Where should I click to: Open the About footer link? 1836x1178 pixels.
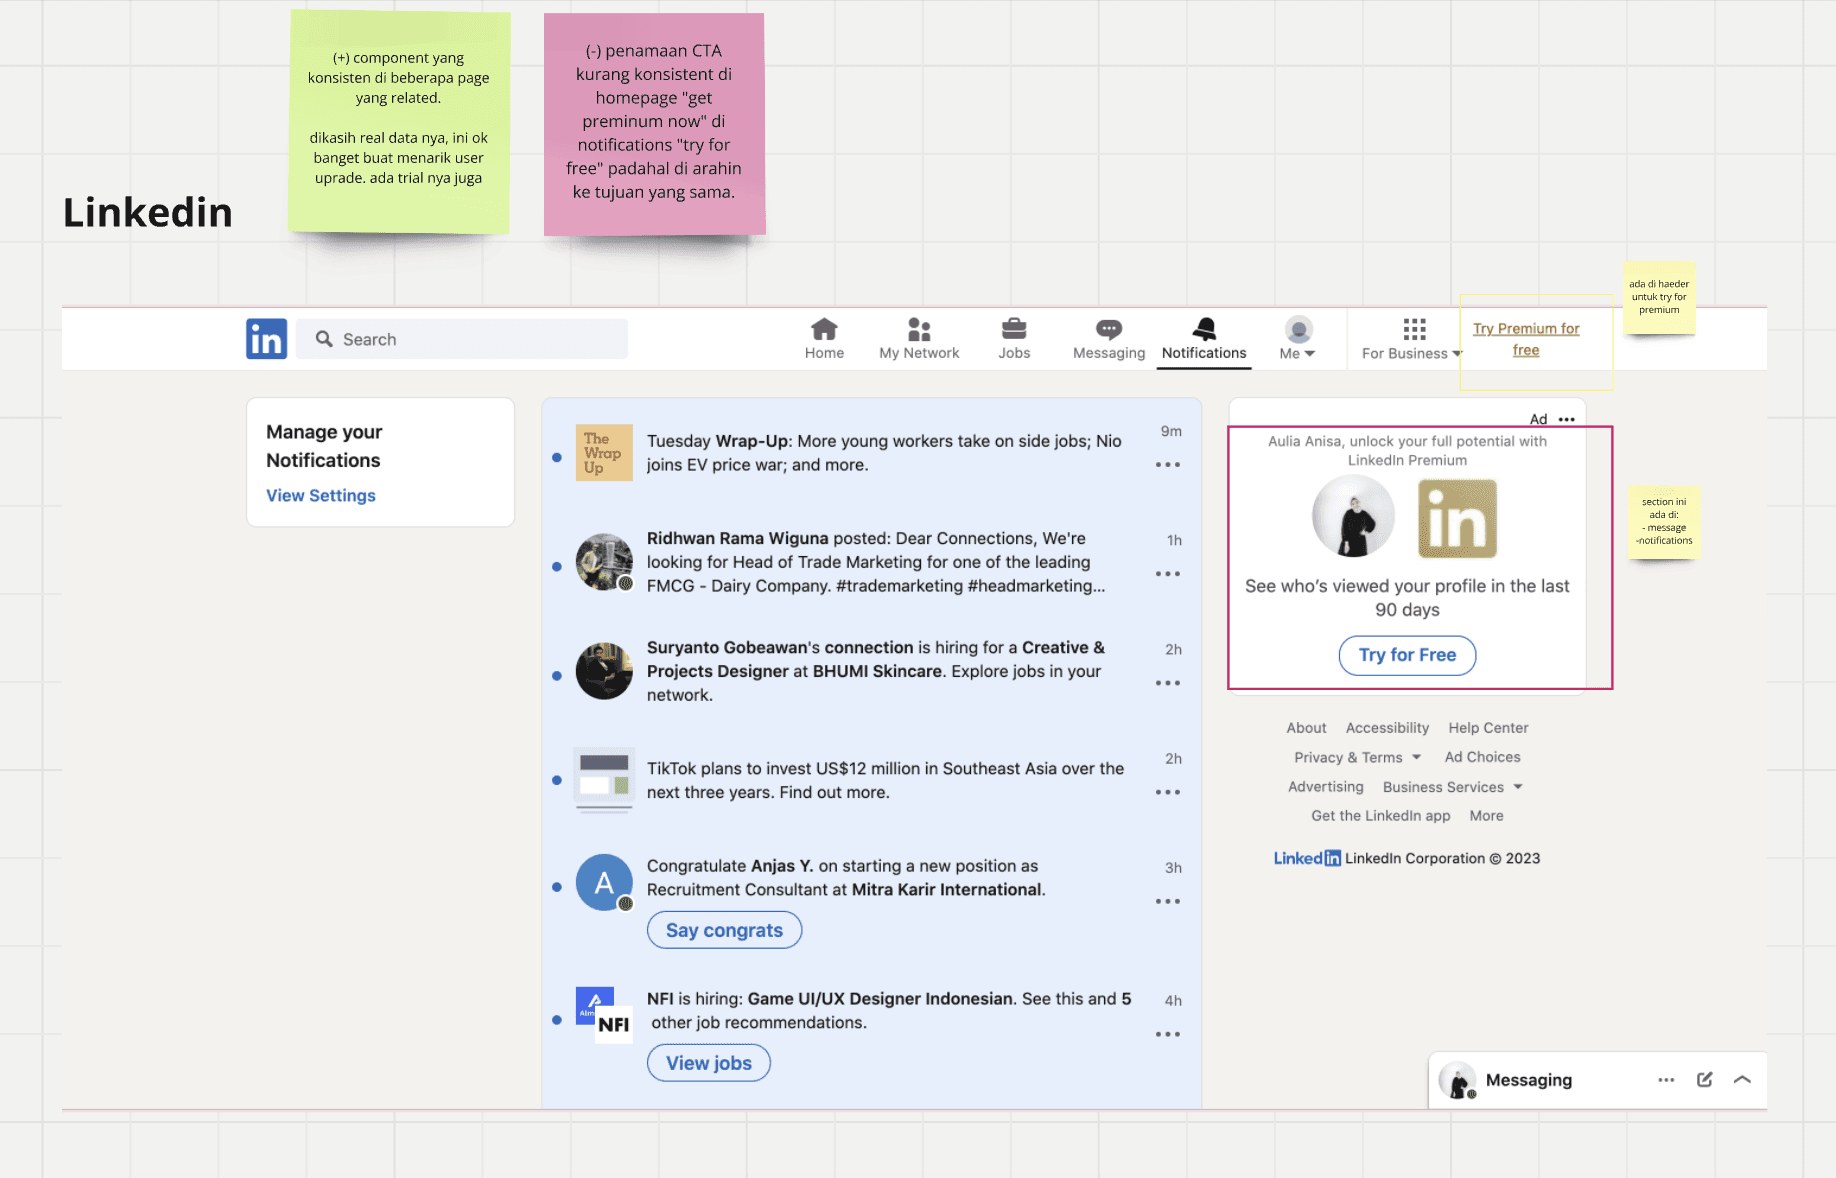1306,728
